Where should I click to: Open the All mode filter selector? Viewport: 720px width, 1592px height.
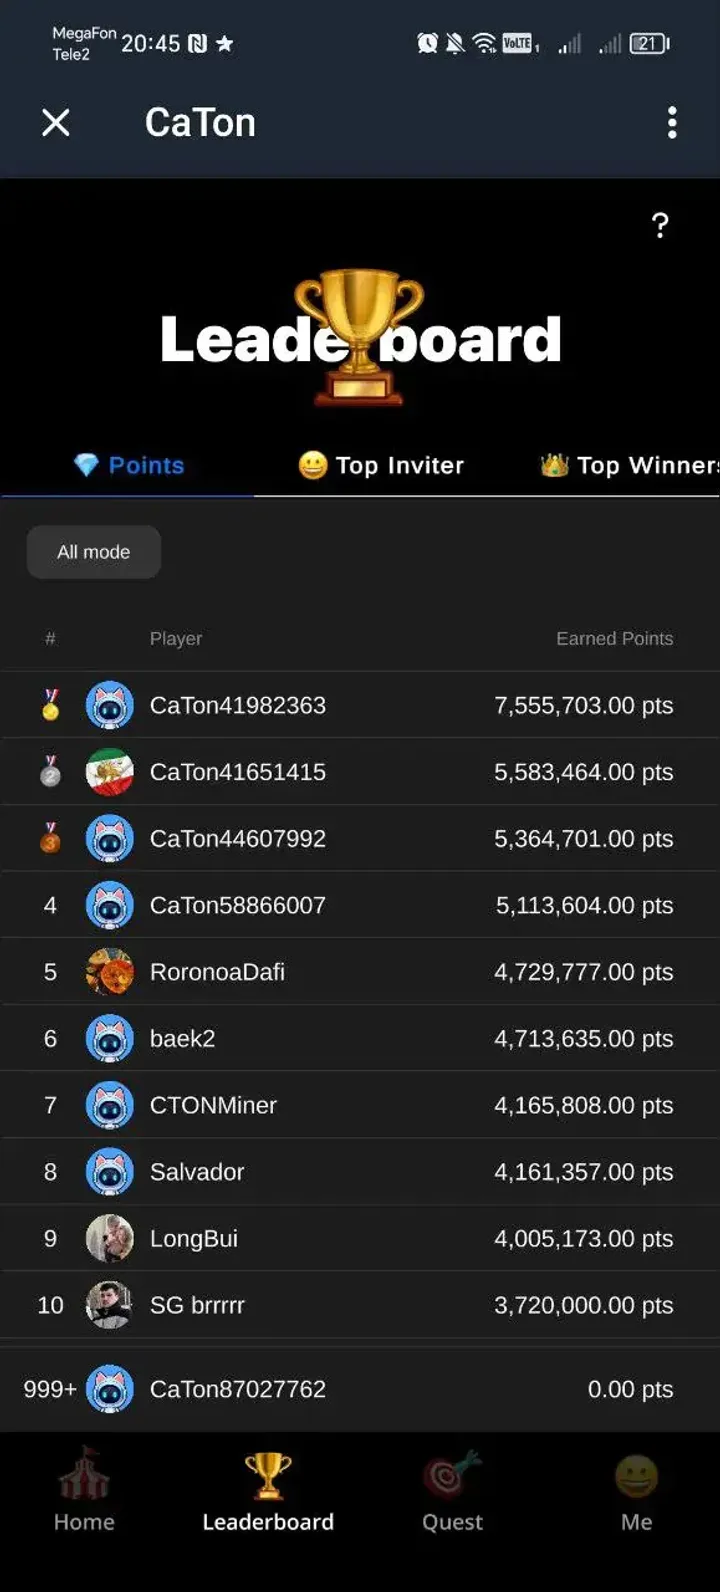click(x=93, y=551)
